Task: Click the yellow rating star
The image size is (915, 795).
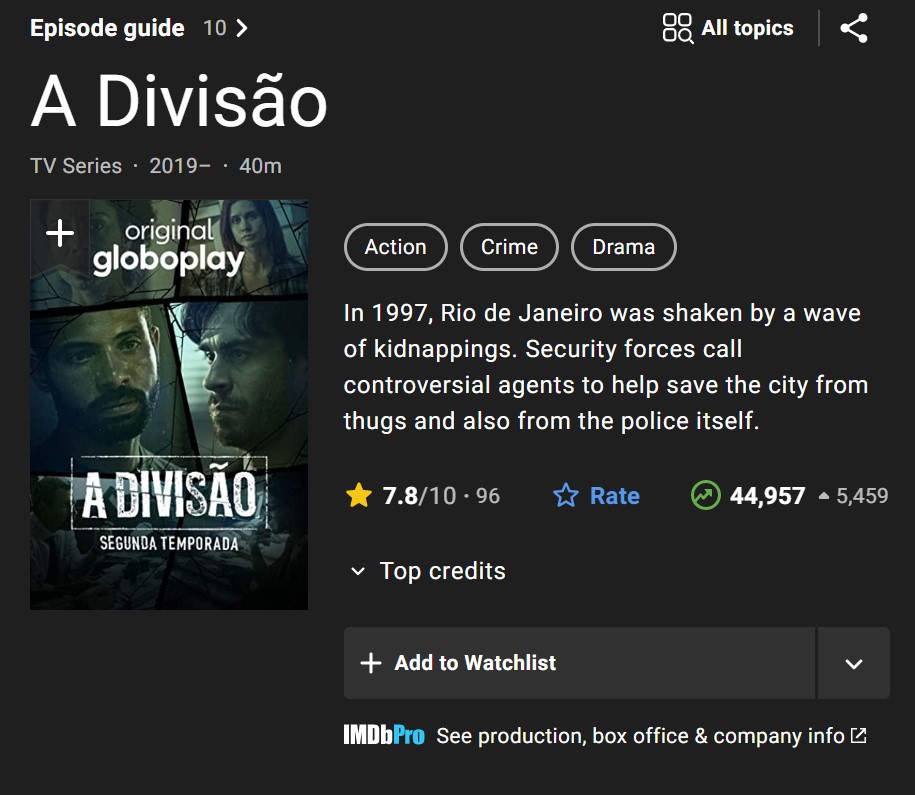Action: click(x=358, y=496)
